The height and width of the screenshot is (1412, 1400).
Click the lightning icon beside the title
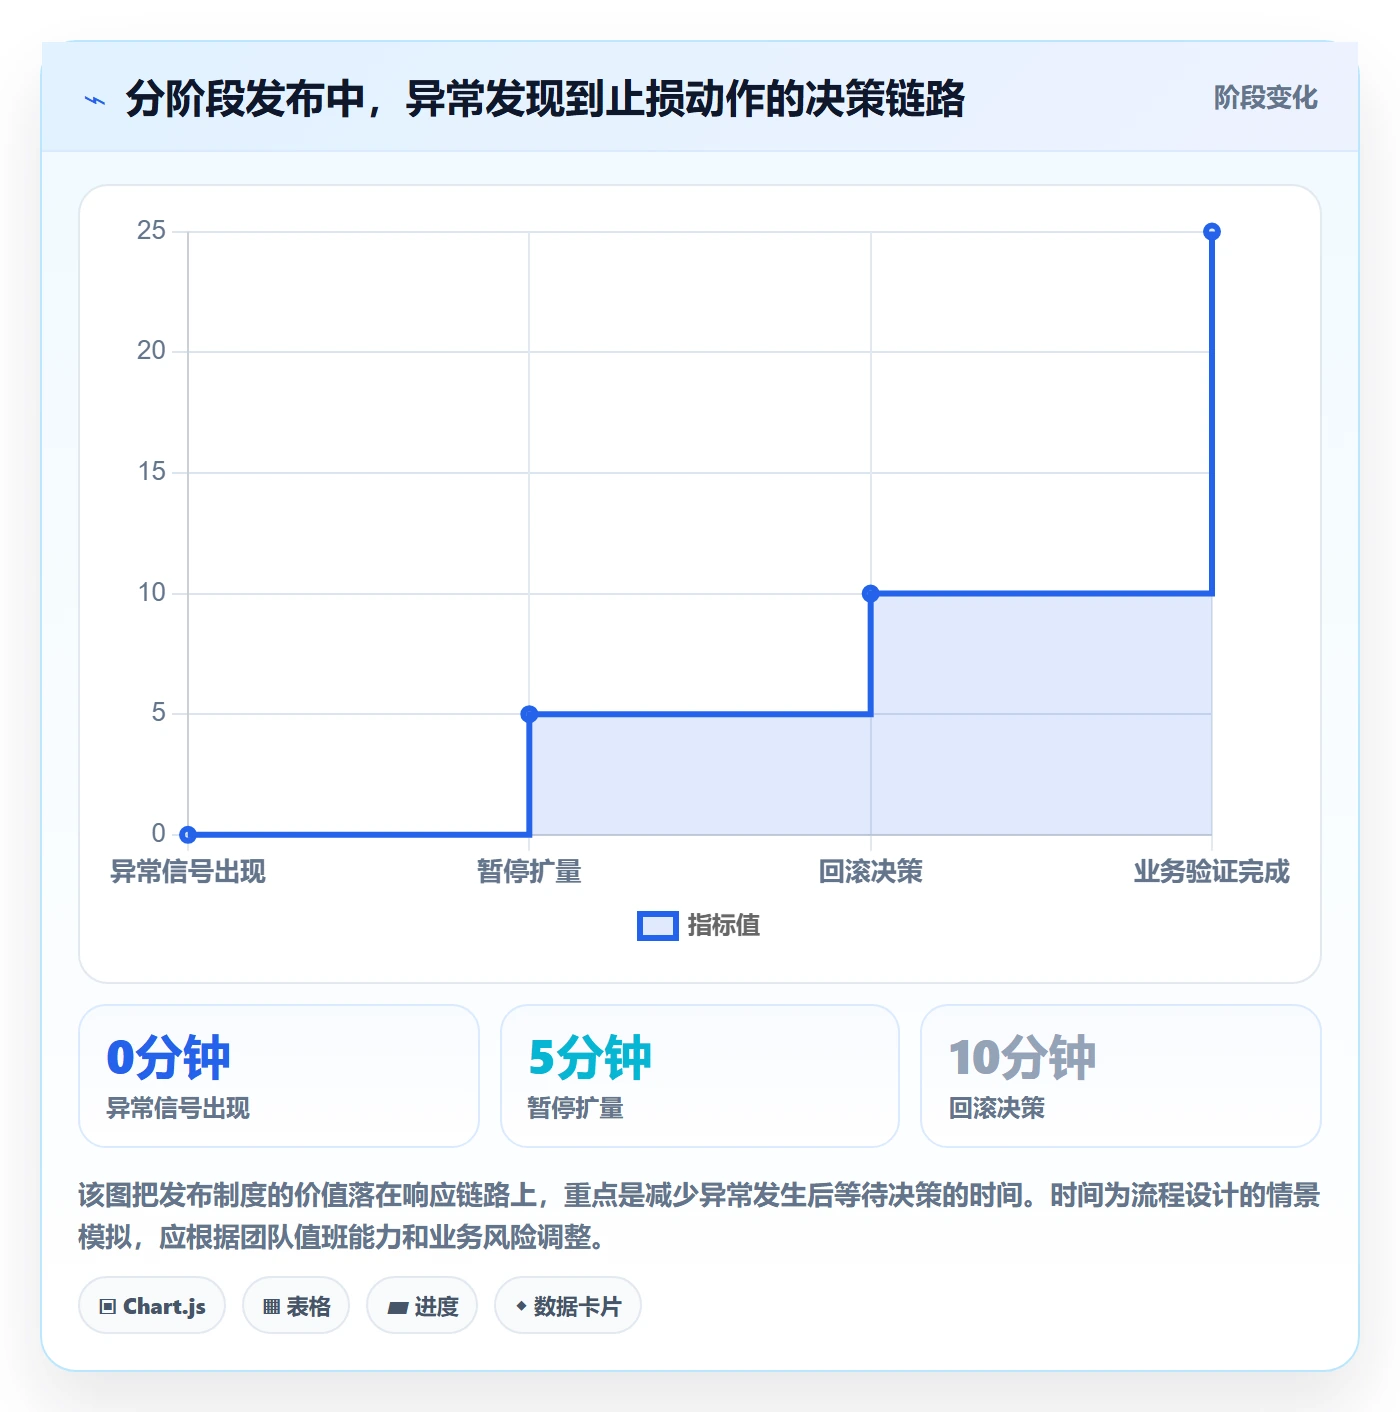tap(95, 100)
